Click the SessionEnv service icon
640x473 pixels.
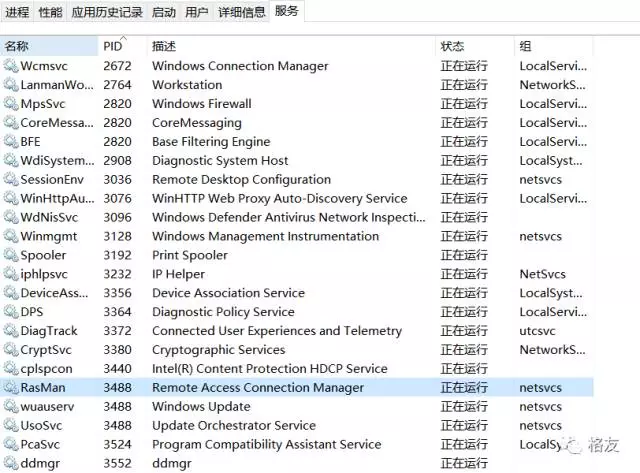pos(11,179)
